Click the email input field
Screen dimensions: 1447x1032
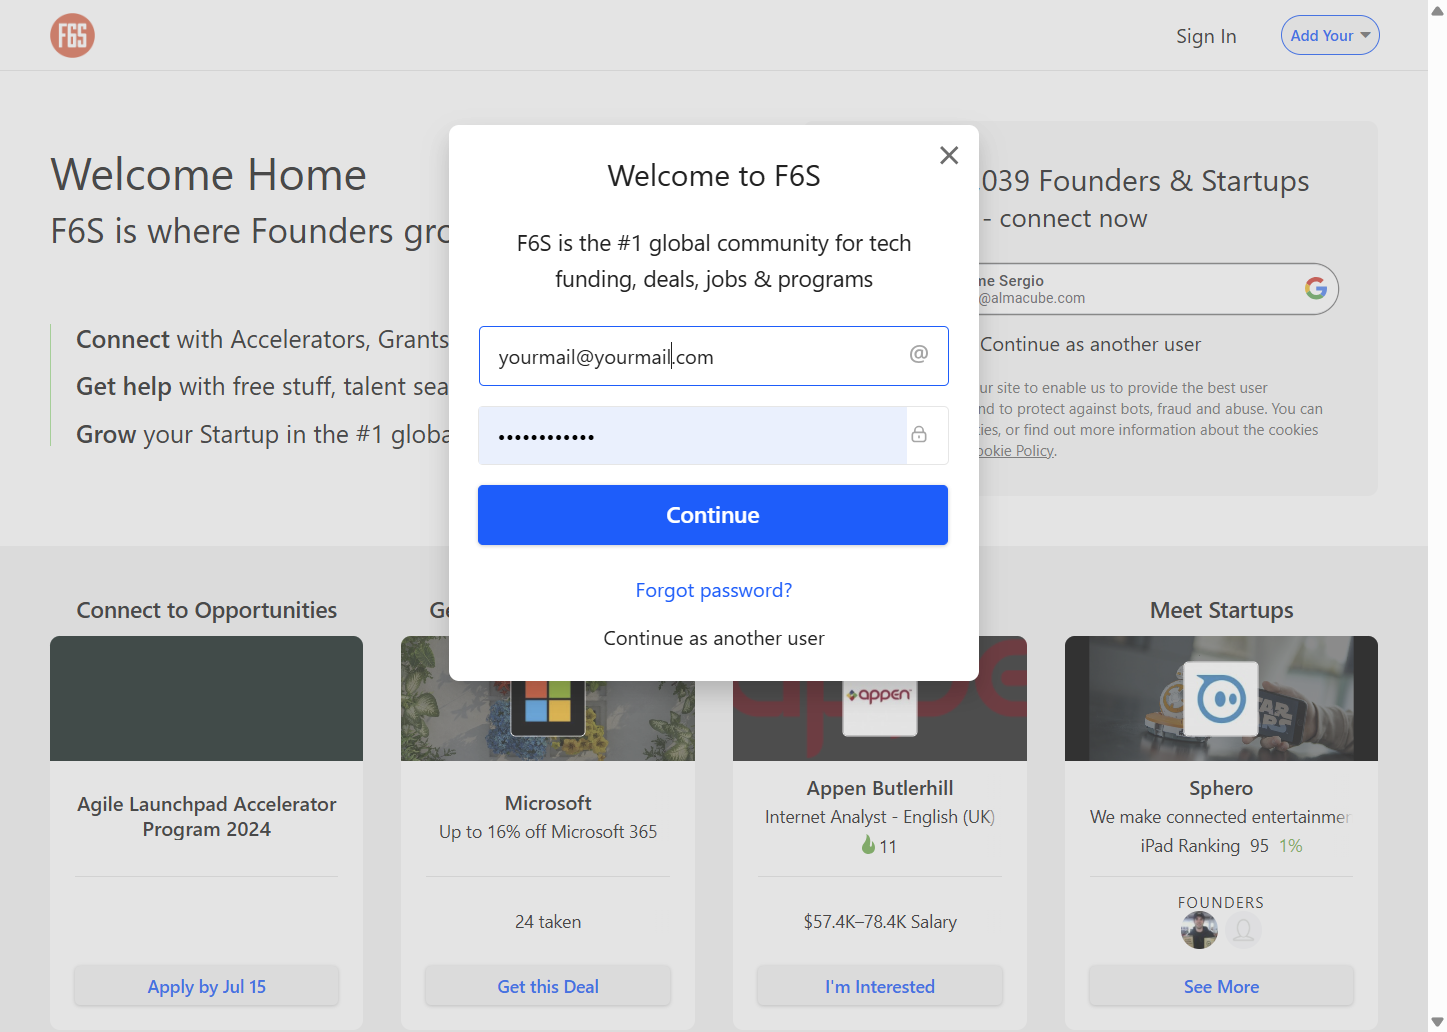pos(713,356)
